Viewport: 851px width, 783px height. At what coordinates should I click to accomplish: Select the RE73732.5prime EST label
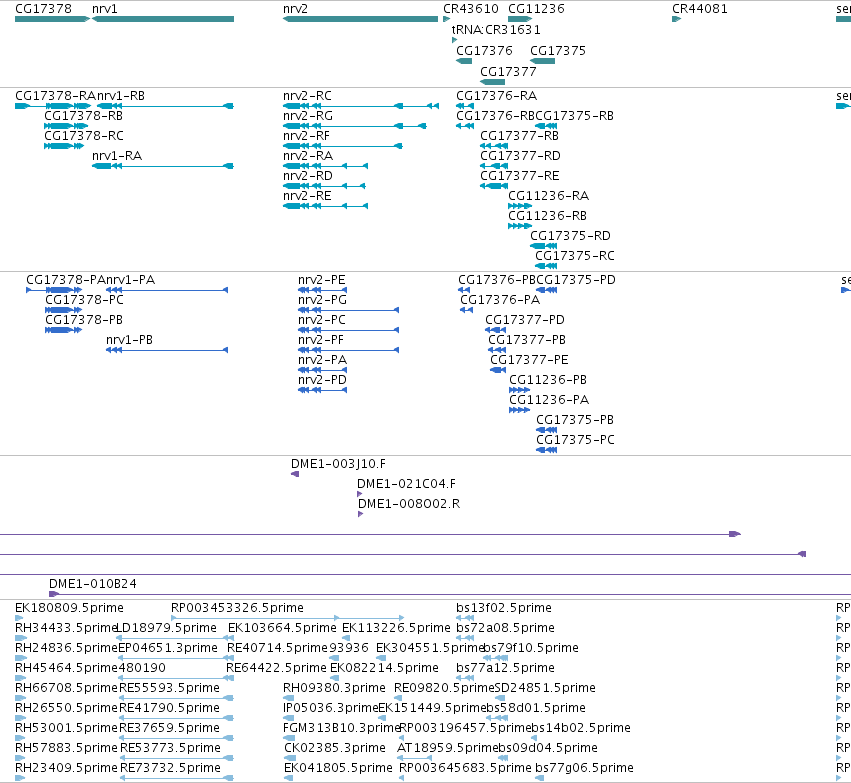[170, 768]
